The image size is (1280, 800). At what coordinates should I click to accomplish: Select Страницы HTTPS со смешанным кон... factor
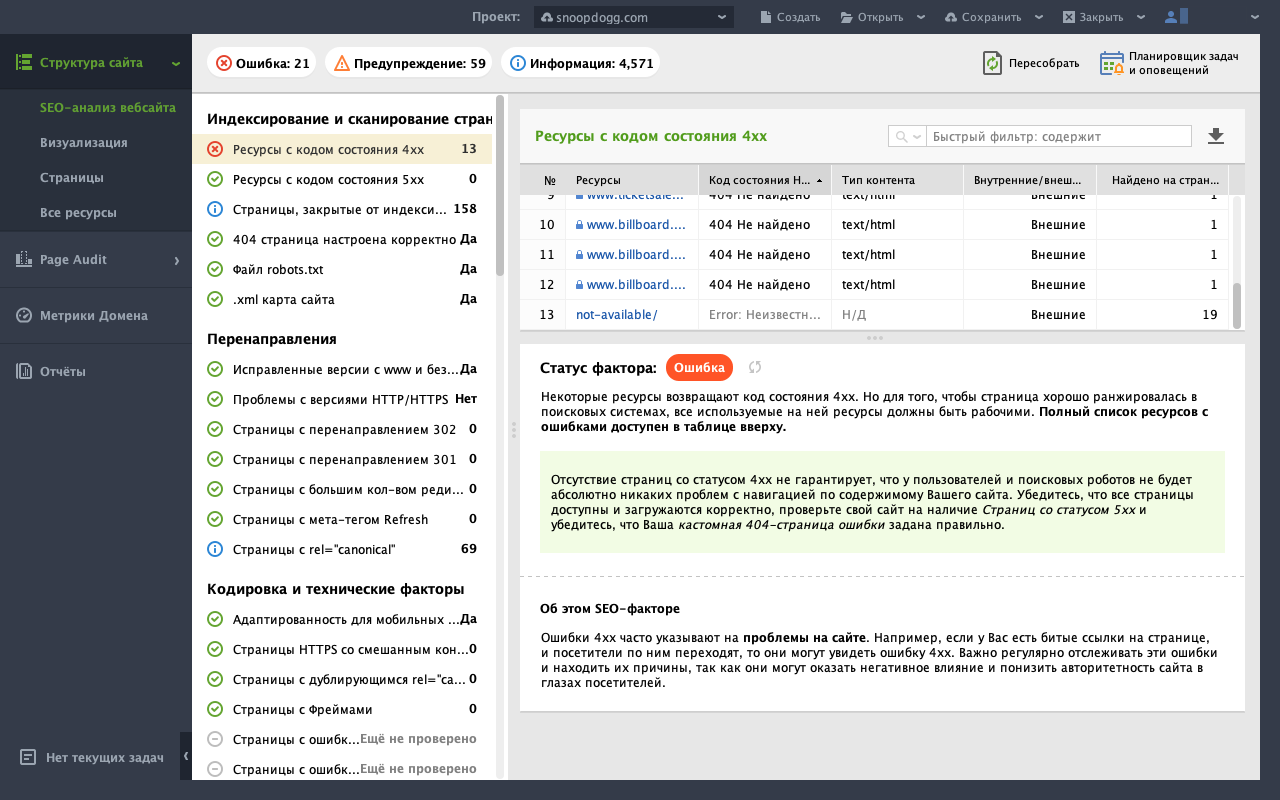342,649
